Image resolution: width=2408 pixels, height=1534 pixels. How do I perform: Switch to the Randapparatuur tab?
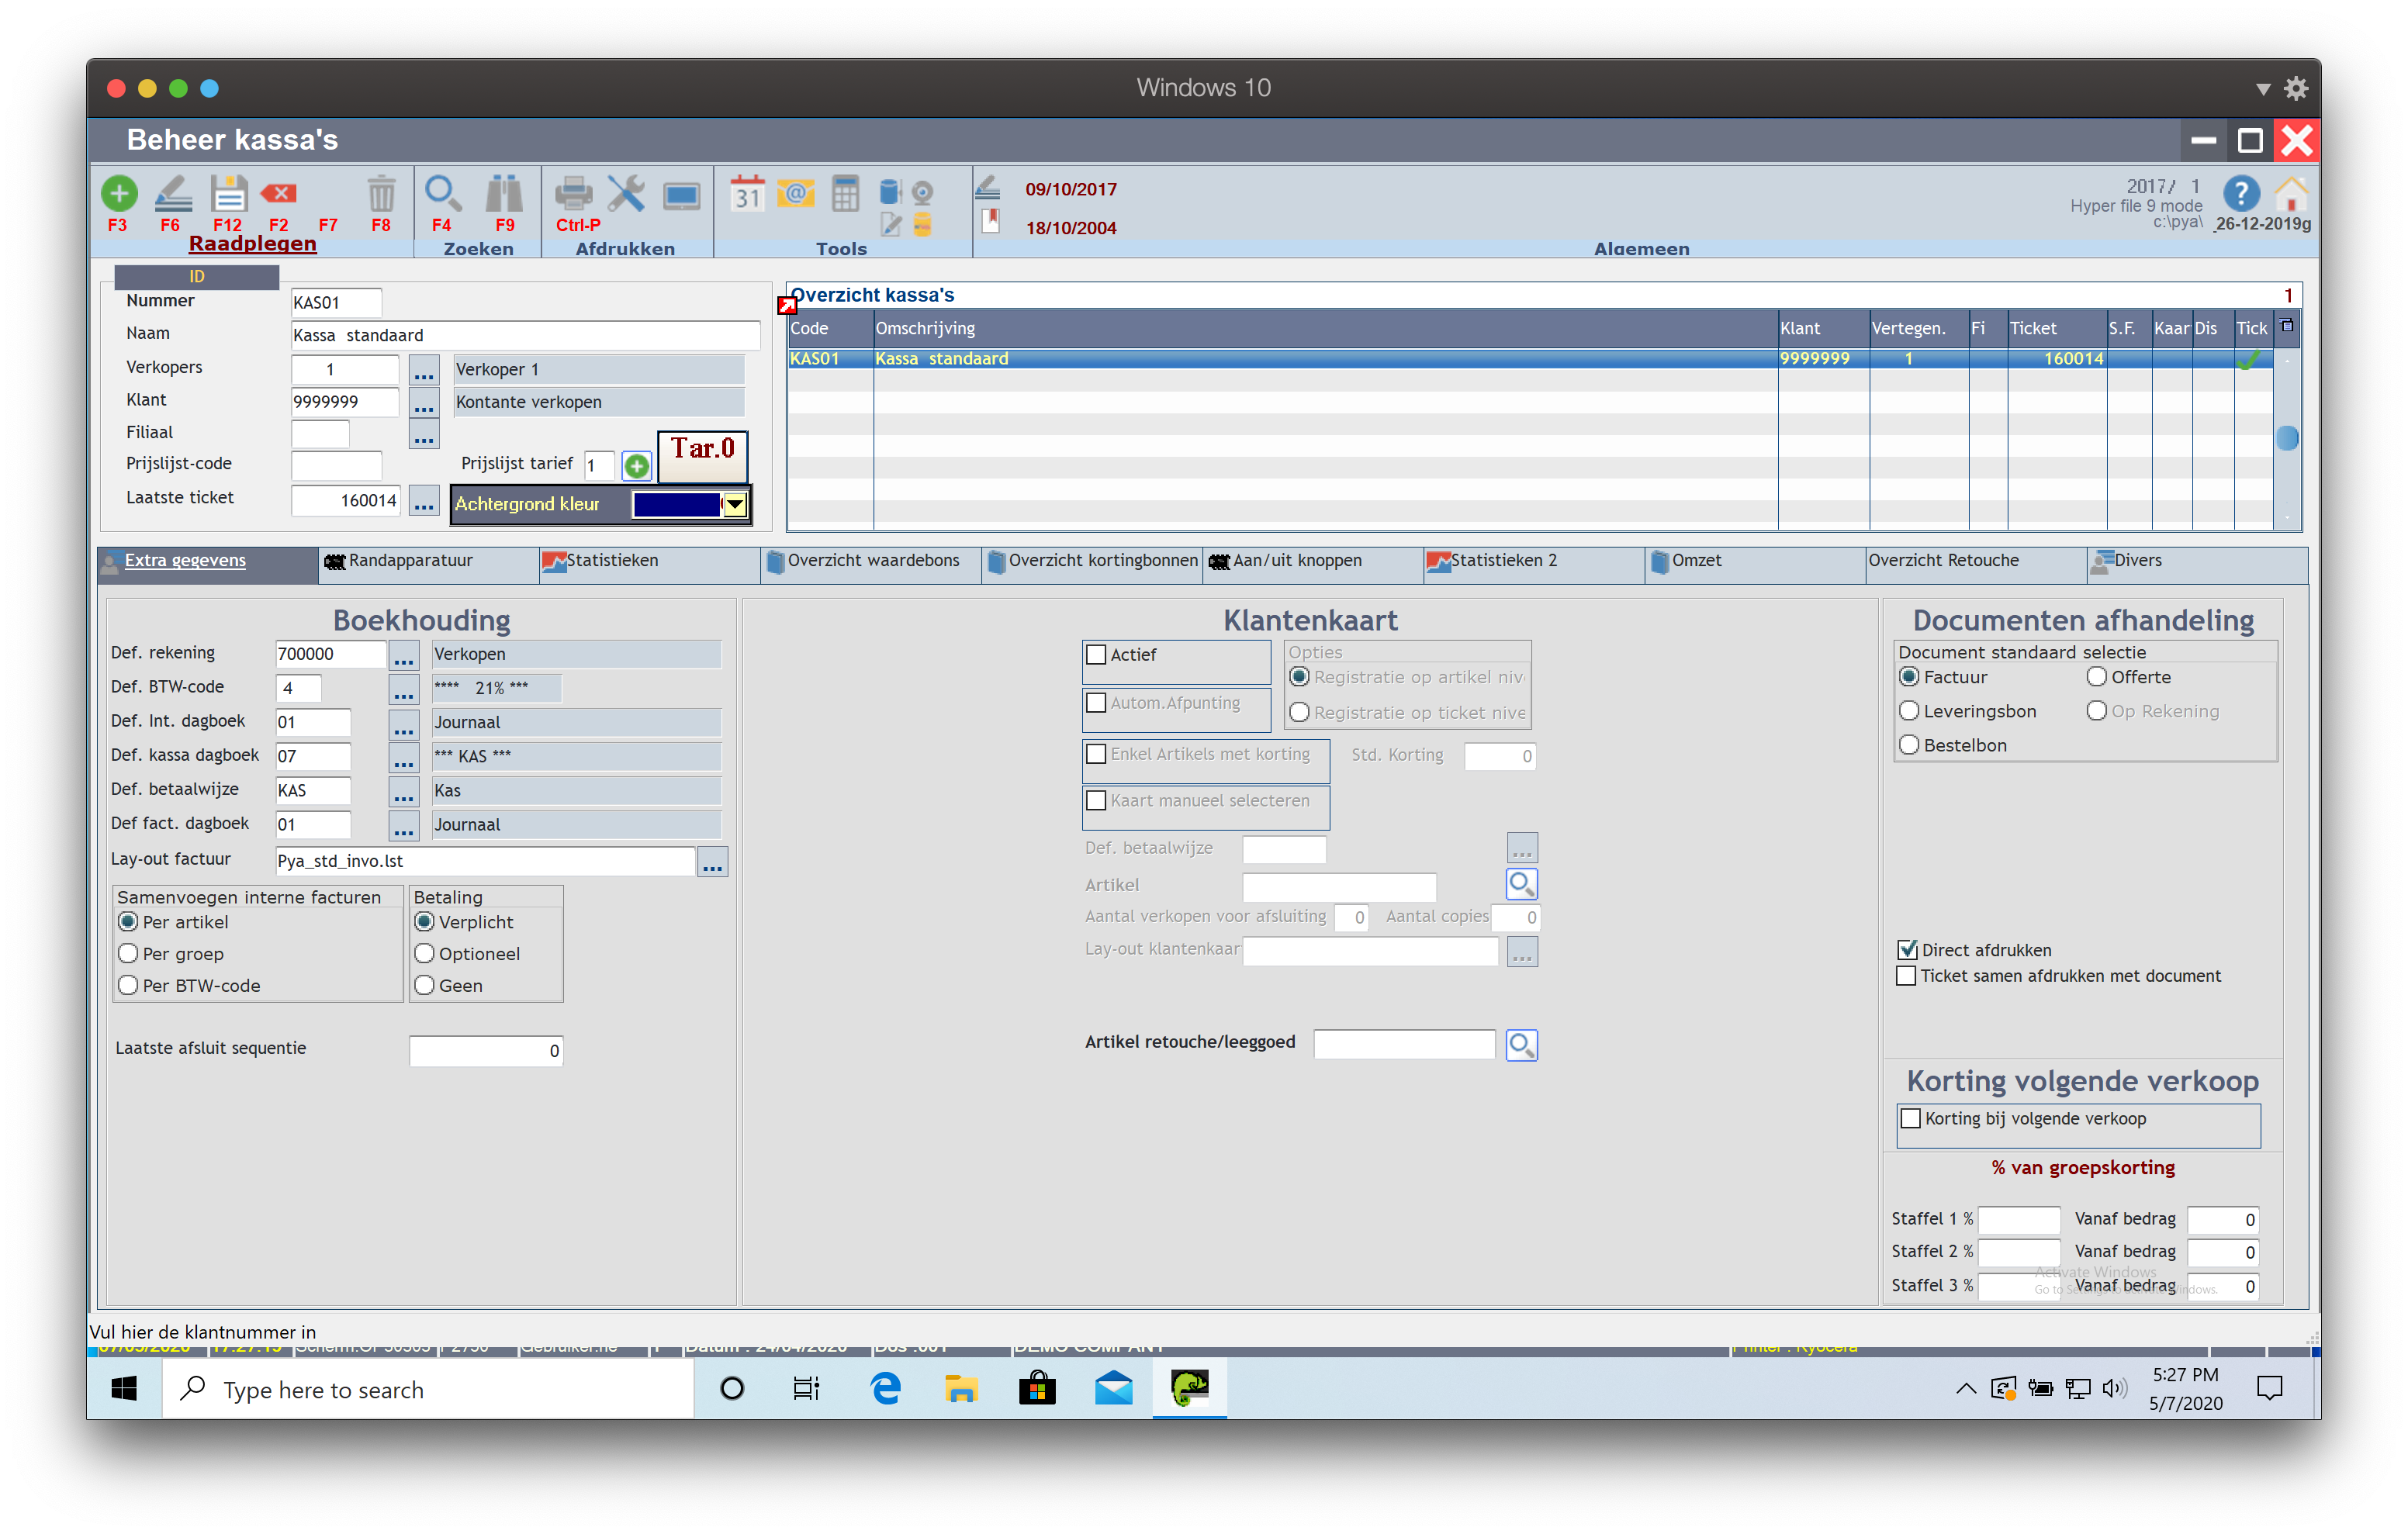(410, 561)
